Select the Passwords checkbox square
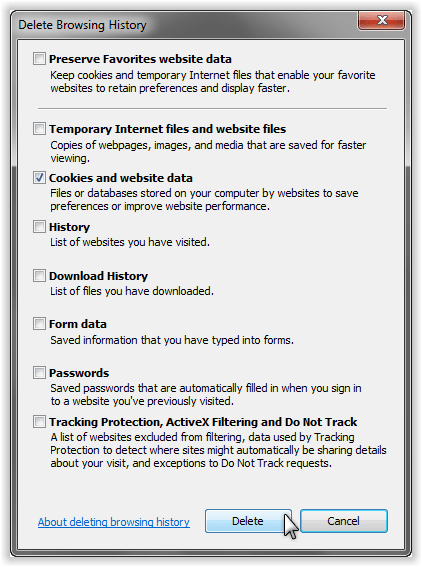Image resolution: width=422 pixels, height=567 pixels. coord(39,372)
